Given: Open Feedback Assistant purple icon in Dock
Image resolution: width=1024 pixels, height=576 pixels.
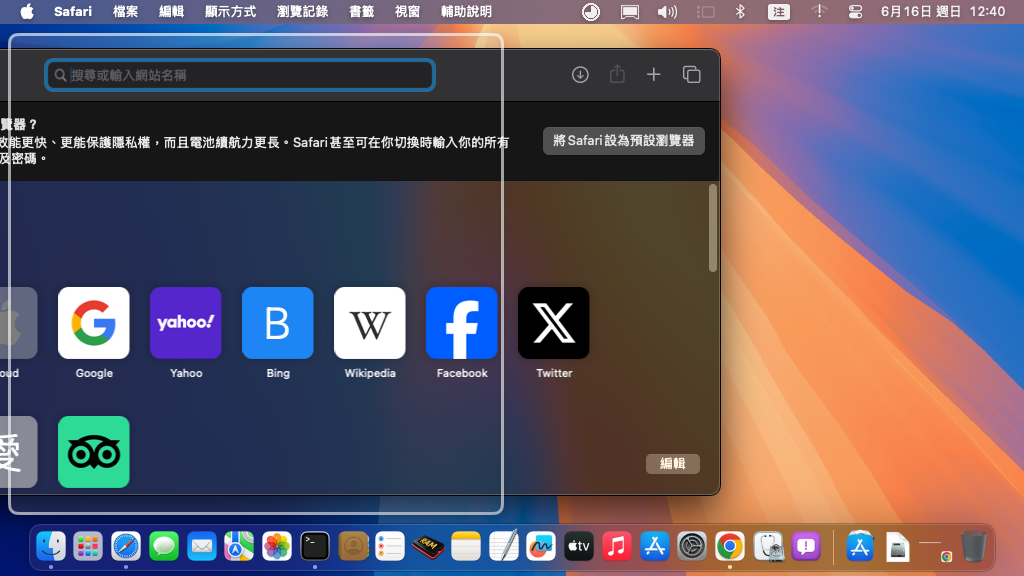Looking at the screenshot, I should 806,546.
